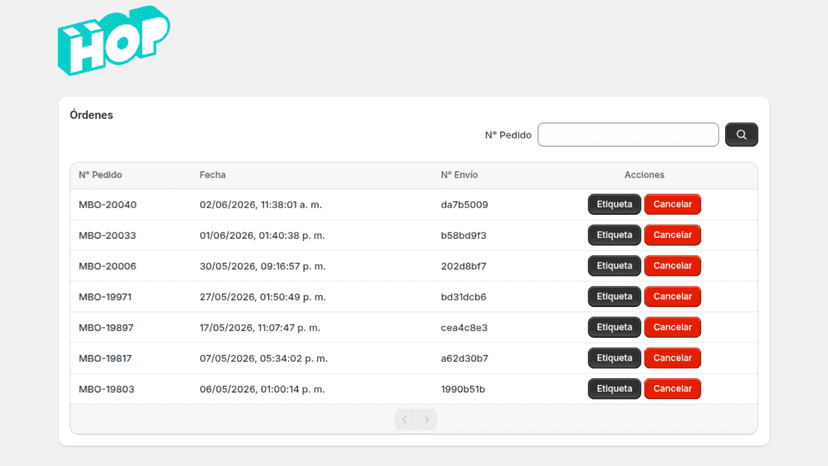Click the magnifying glass search button
Image resolution: width=828 pixels, height=466 pixels.
(x=741, y=135)
